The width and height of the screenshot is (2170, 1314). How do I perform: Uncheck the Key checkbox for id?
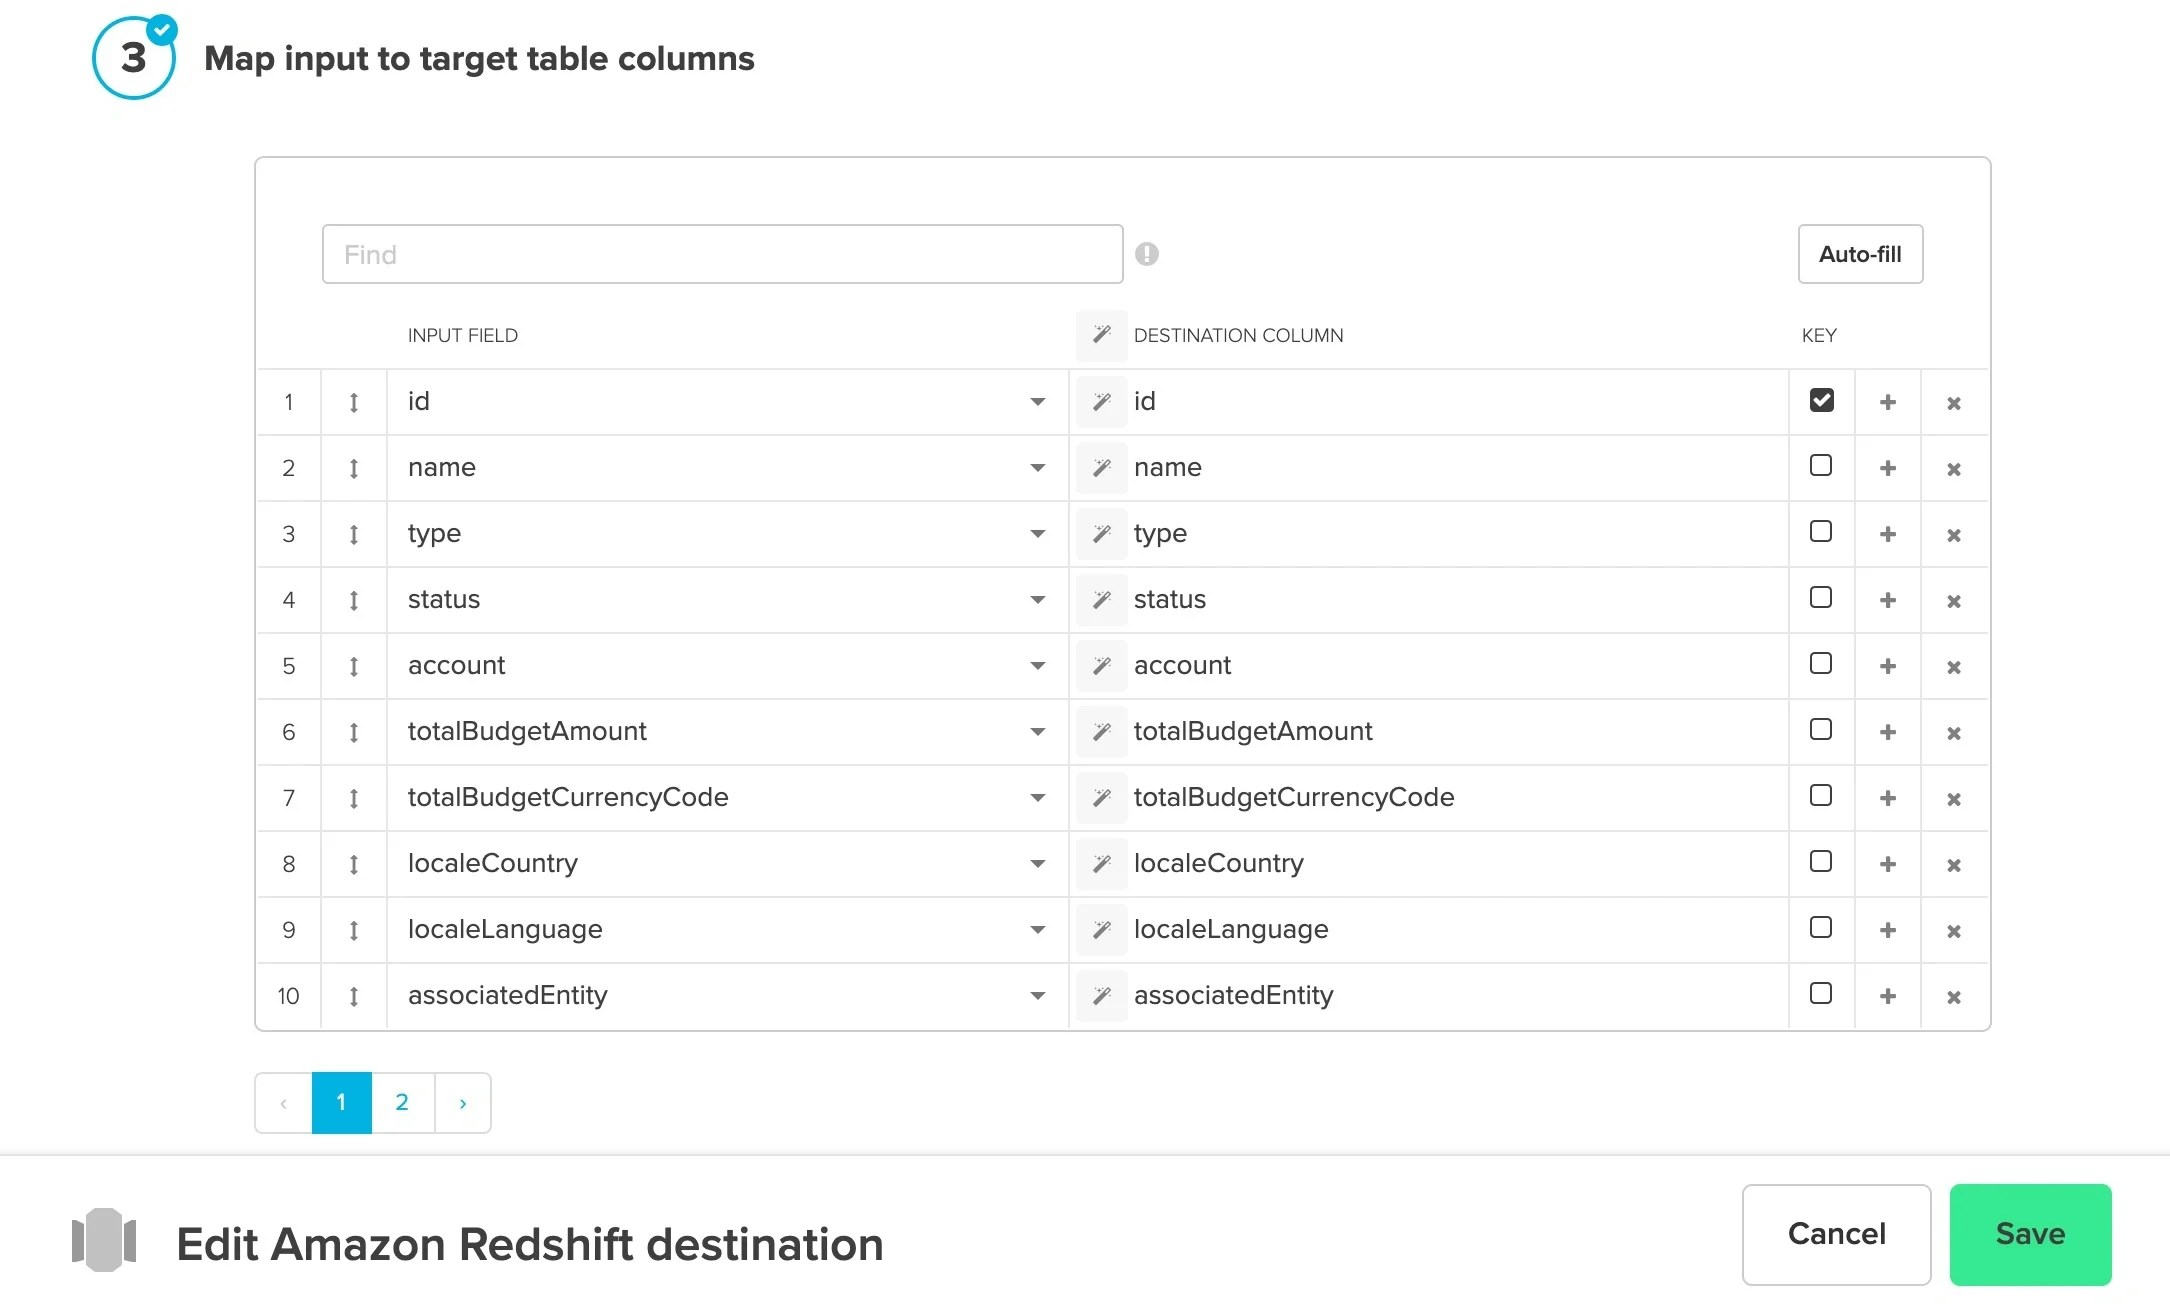pyautogui.click(x=1821, y=400)
